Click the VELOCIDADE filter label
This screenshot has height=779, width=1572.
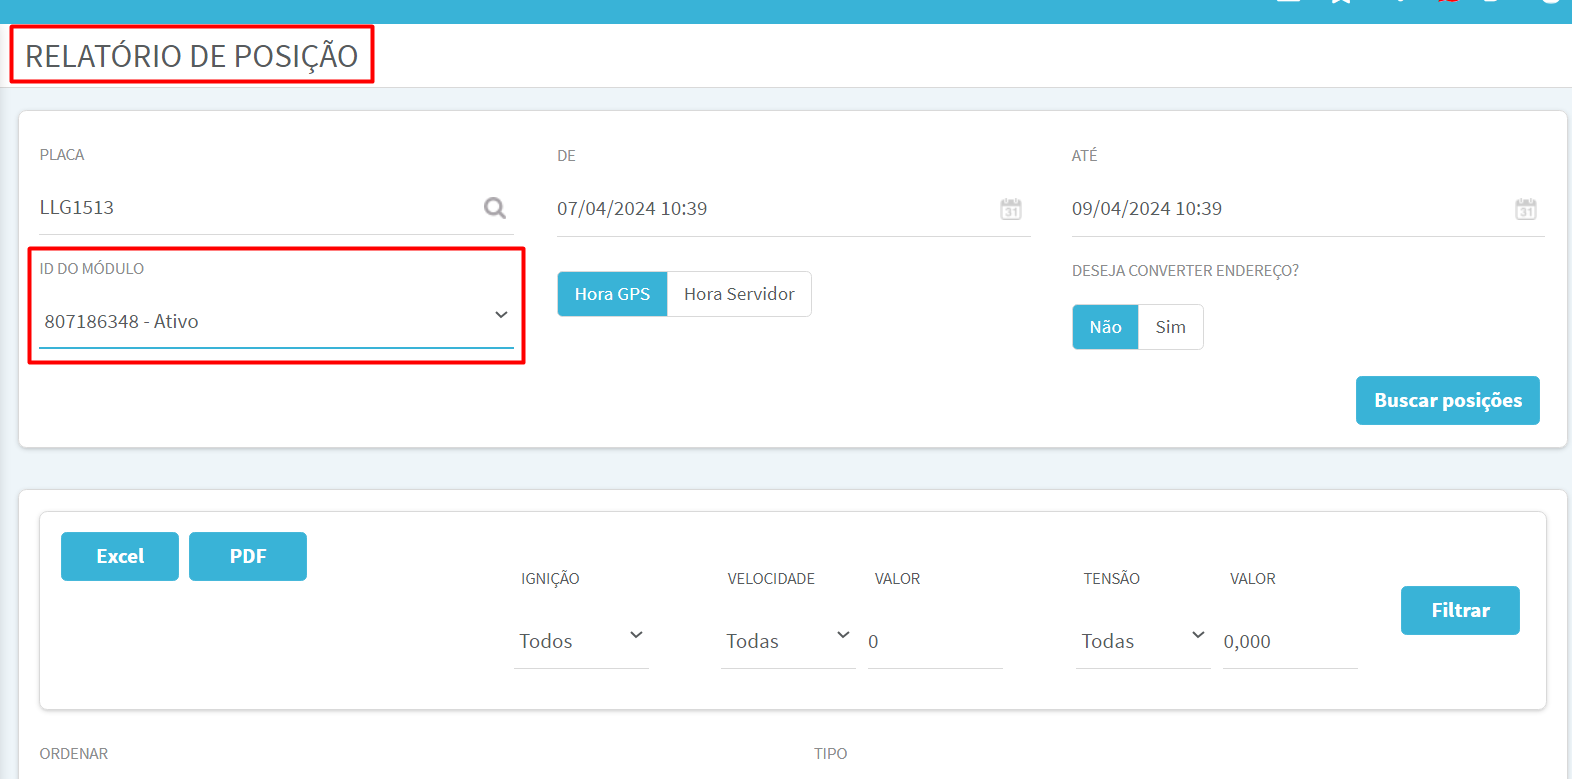click(x=771, y=579)
